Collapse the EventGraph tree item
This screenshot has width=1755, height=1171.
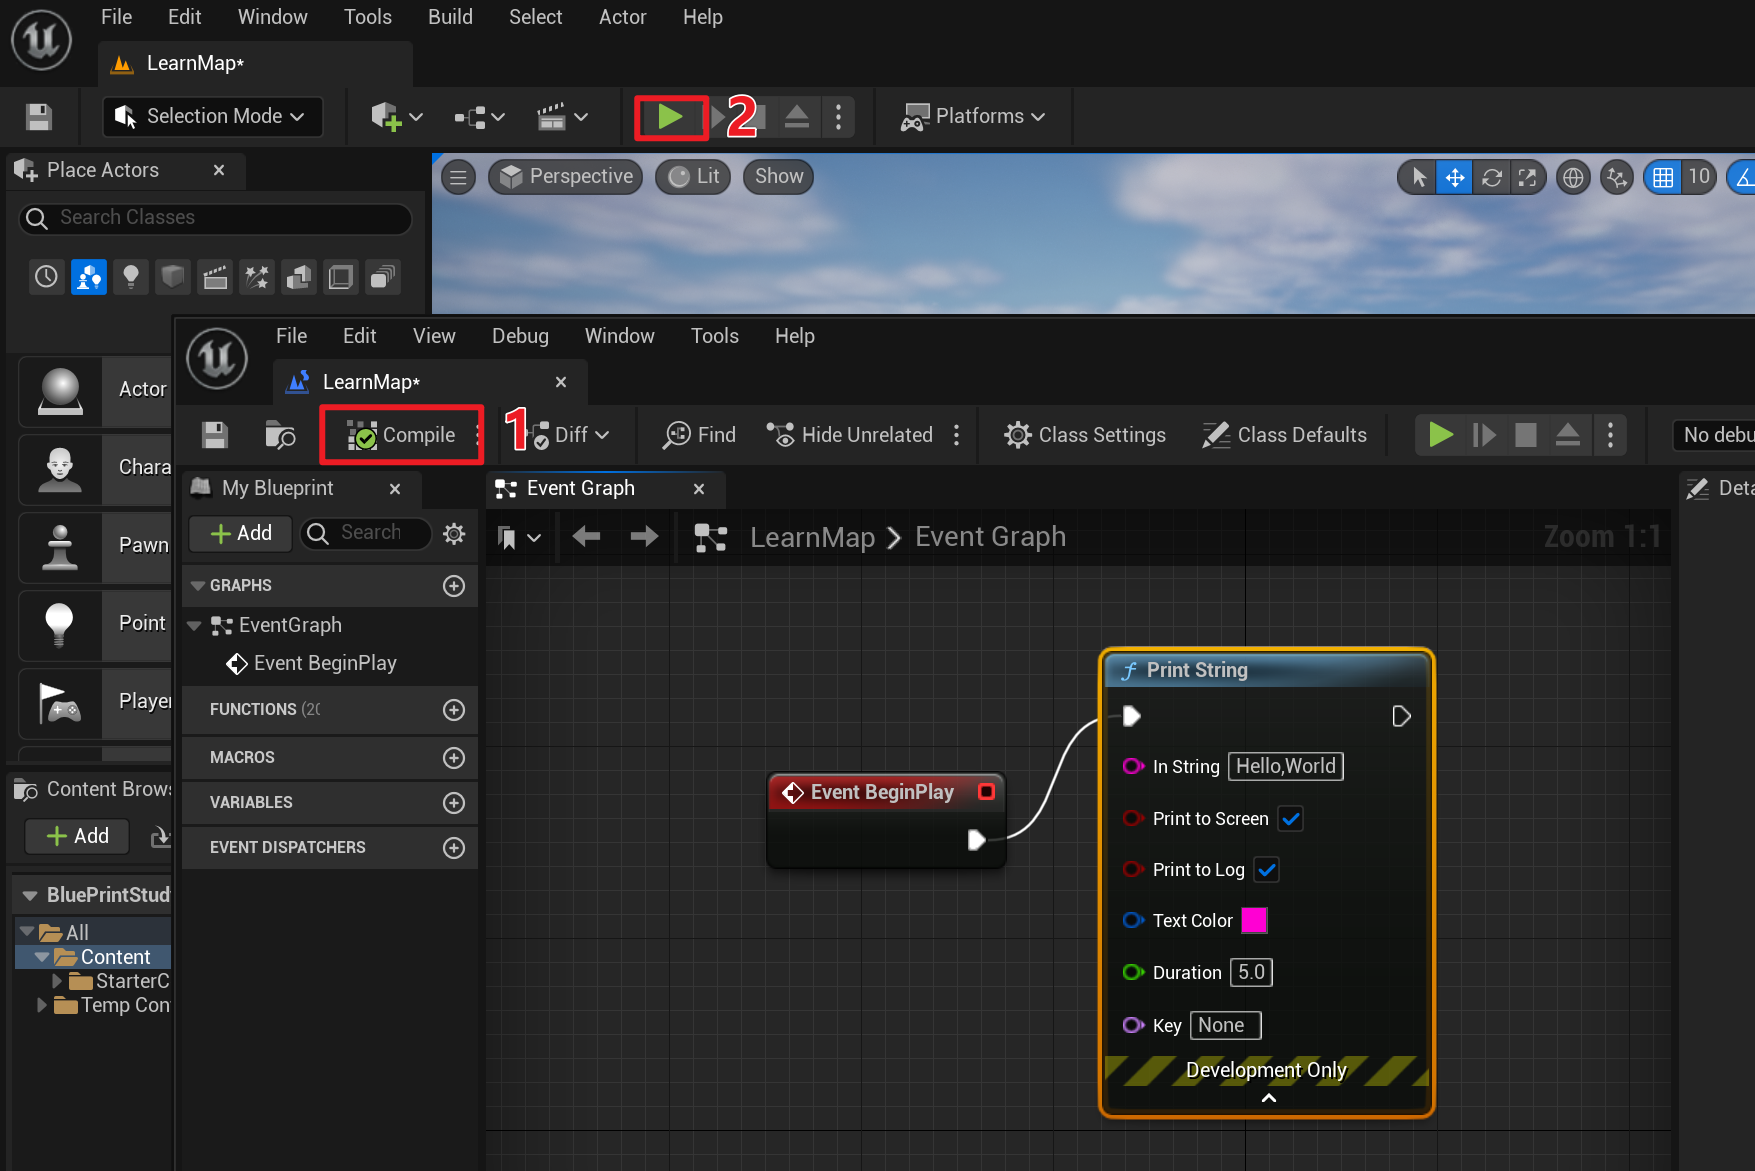pos(194,626)
